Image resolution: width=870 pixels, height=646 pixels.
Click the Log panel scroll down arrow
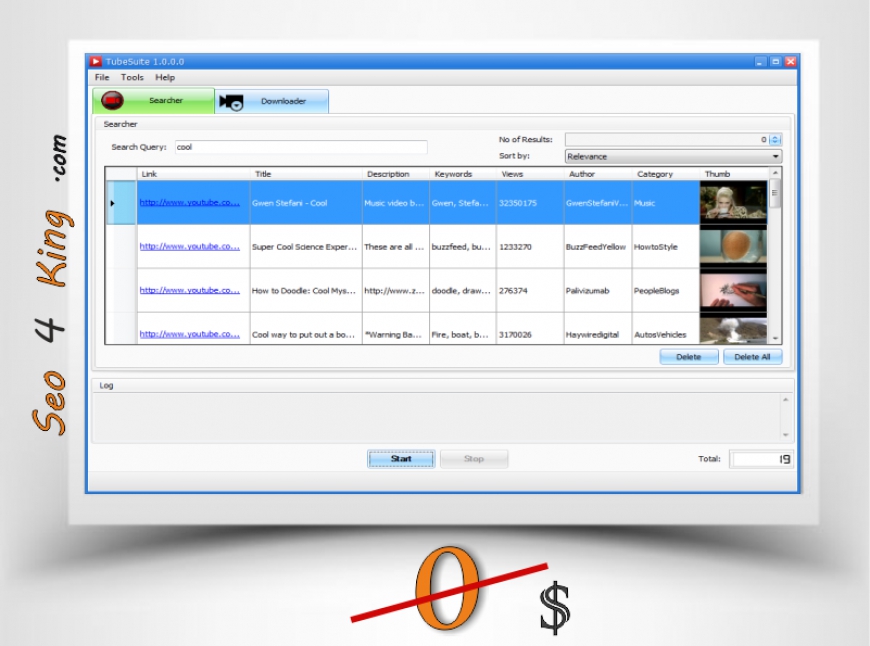pos(785,435)
